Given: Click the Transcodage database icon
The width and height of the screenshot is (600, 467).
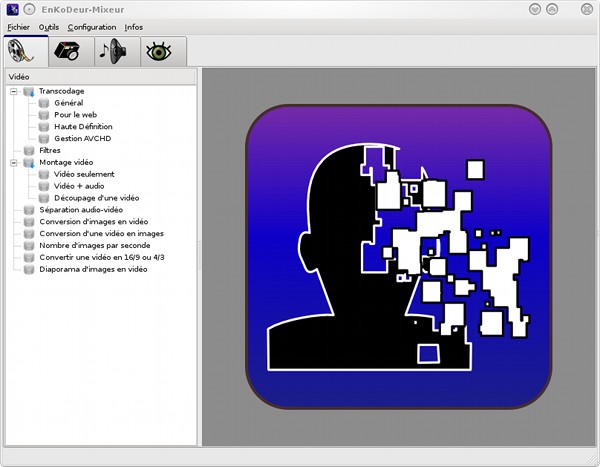Looking at the screenshot, I should (29, 91).
